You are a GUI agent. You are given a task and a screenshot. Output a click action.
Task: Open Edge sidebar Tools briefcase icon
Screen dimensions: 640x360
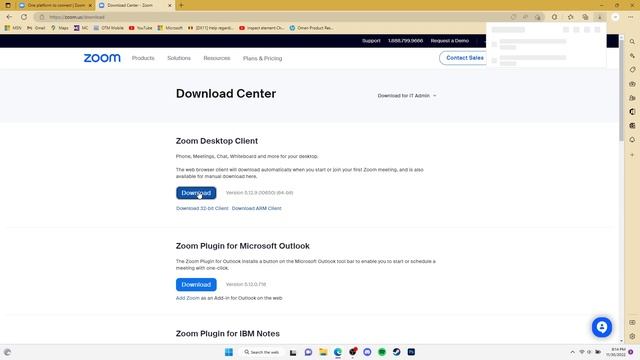(x=632, y=84)
